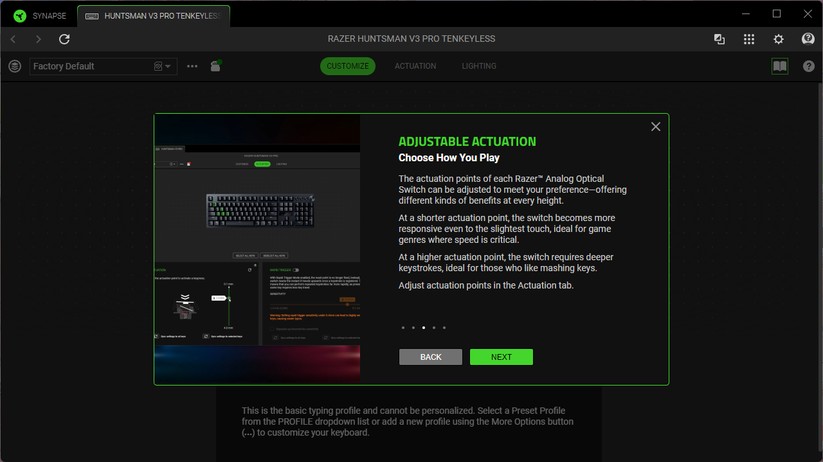This screenshot has width=823, height=462.
Task: Open the profile menu hamburger icon
Action: point(14,66)
